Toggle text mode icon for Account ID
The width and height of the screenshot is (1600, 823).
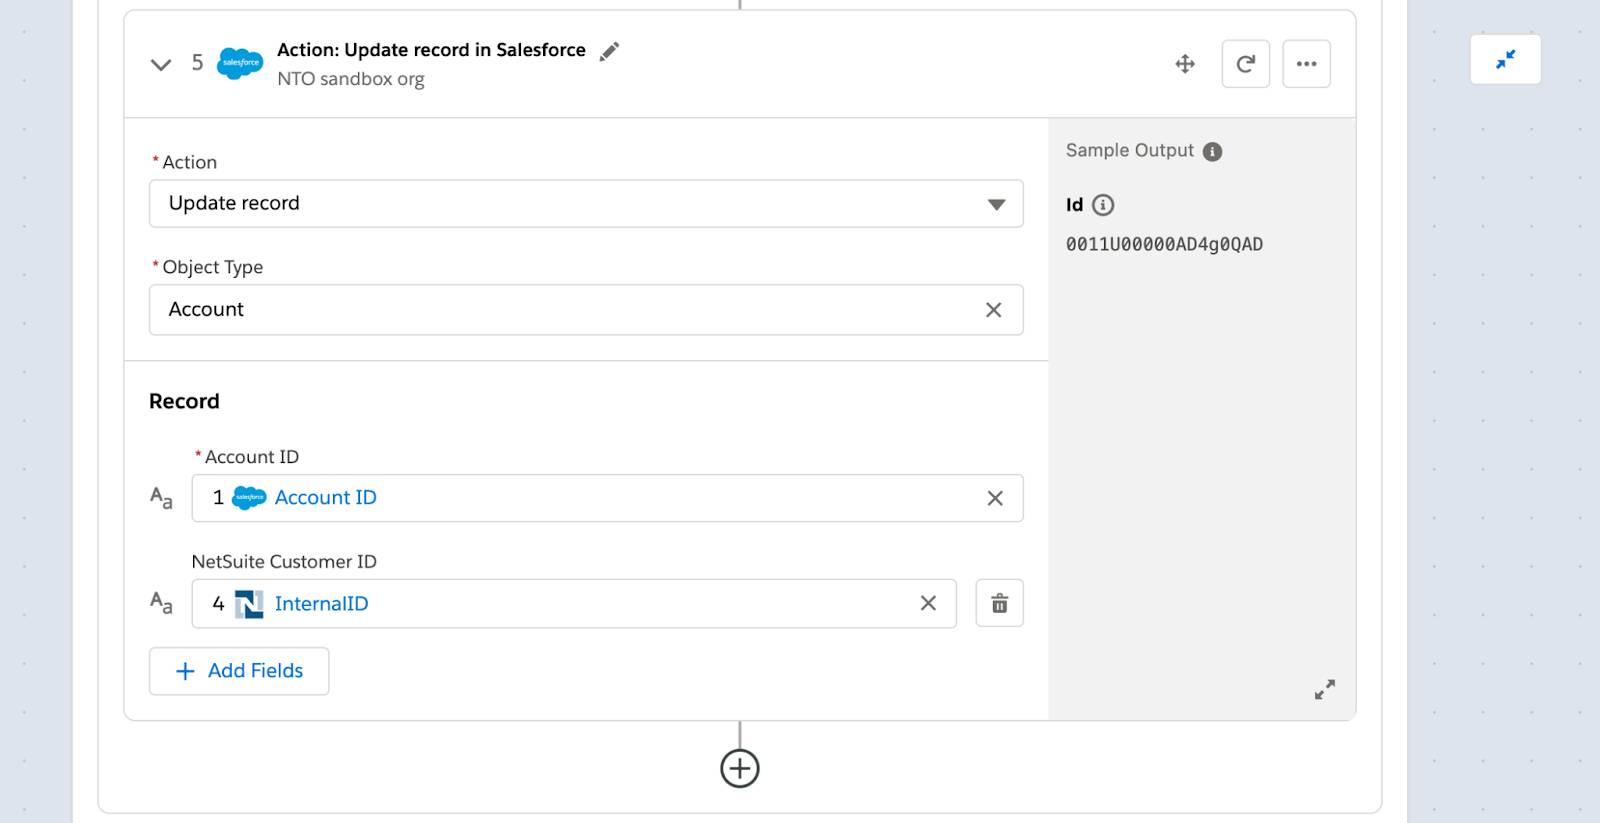tap(161, 497)
